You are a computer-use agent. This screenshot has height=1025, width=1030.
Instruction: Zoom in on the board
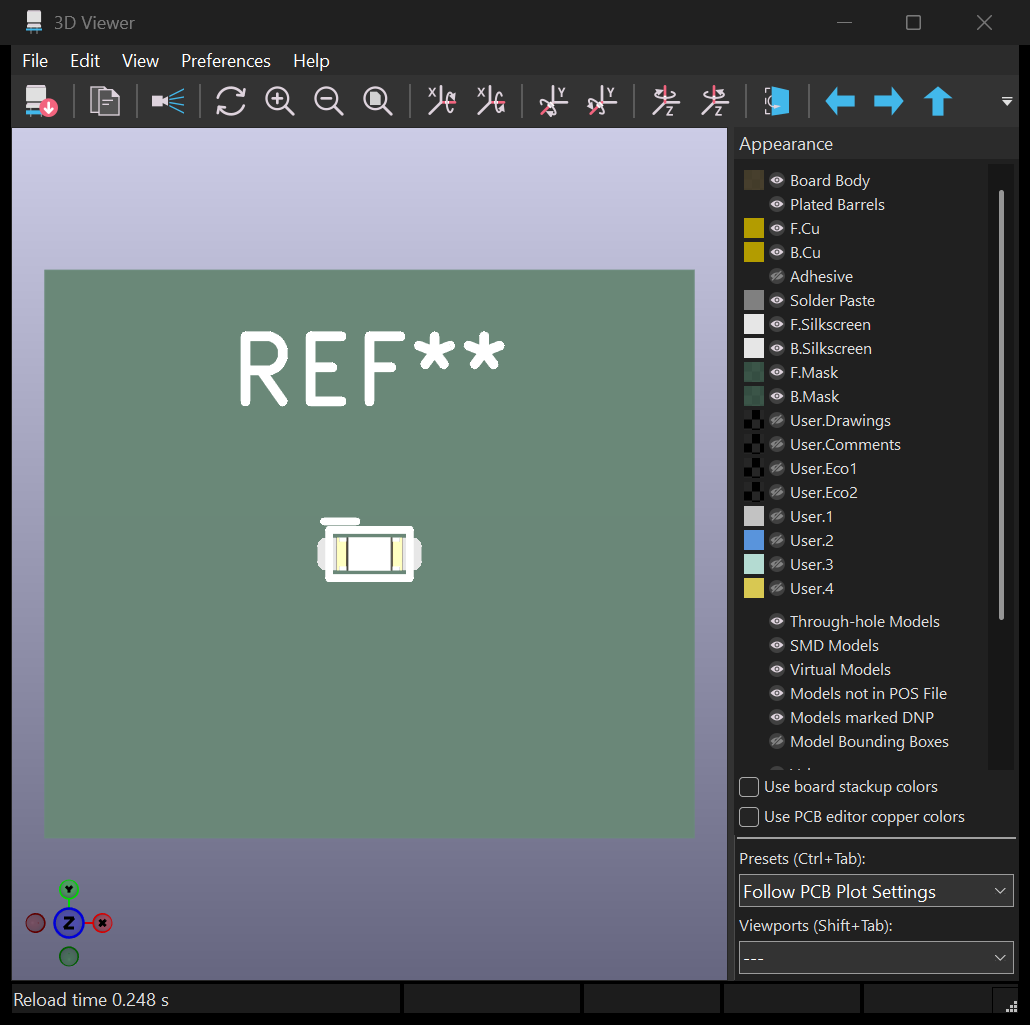[x=280, y=101]
